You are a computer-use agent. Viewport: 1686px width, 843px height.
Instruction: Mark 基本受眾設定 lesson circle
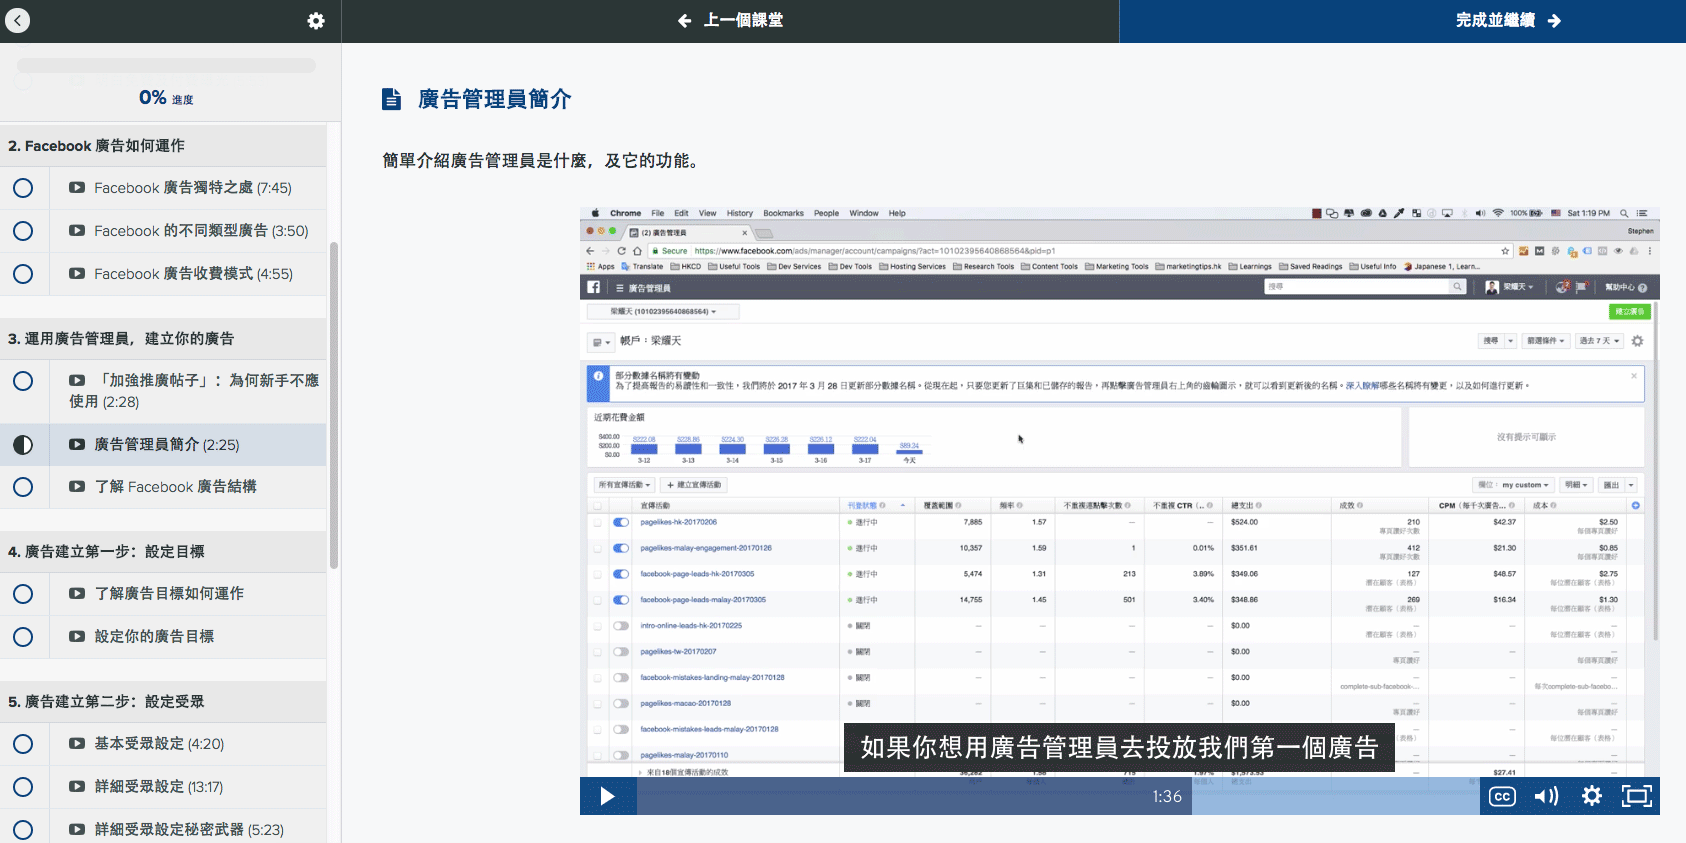coord(23,744)
